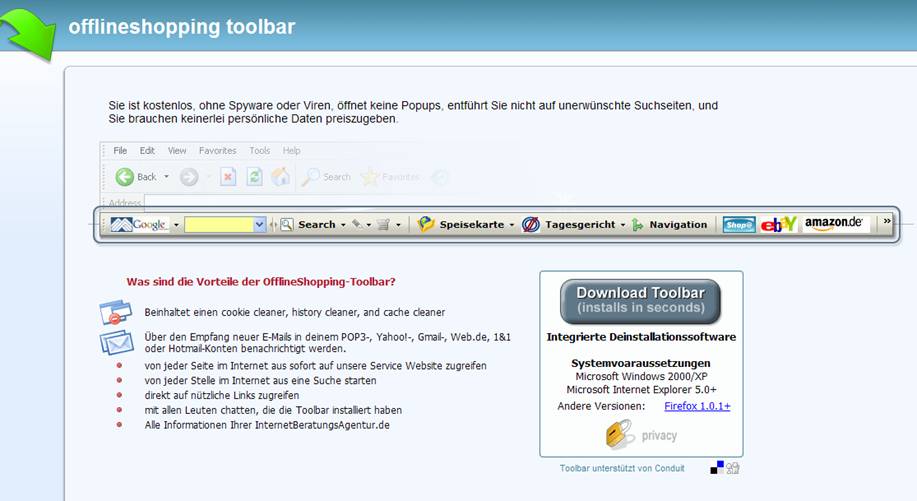917x501 pixels.
Task: Click the green arrow logo
Action: [x=27, y=33]
